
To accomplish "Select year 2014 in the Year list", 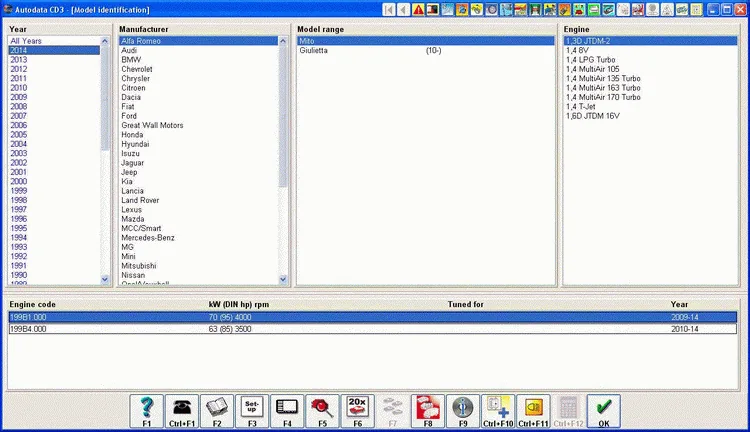I will coord(54,51).
